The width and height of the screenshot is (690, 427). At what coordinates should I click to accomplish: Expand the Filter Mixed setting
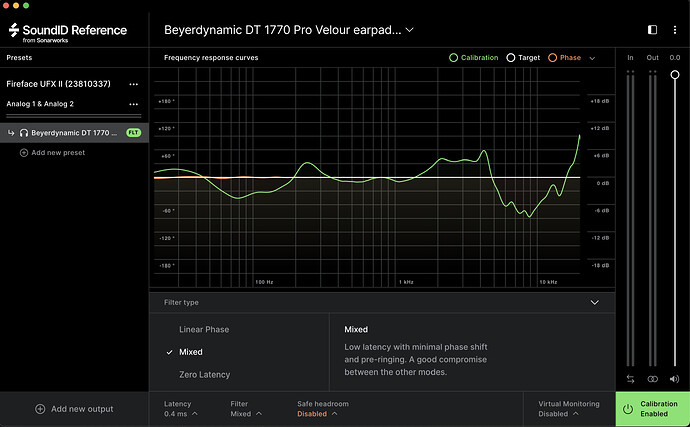pos(246,409)
